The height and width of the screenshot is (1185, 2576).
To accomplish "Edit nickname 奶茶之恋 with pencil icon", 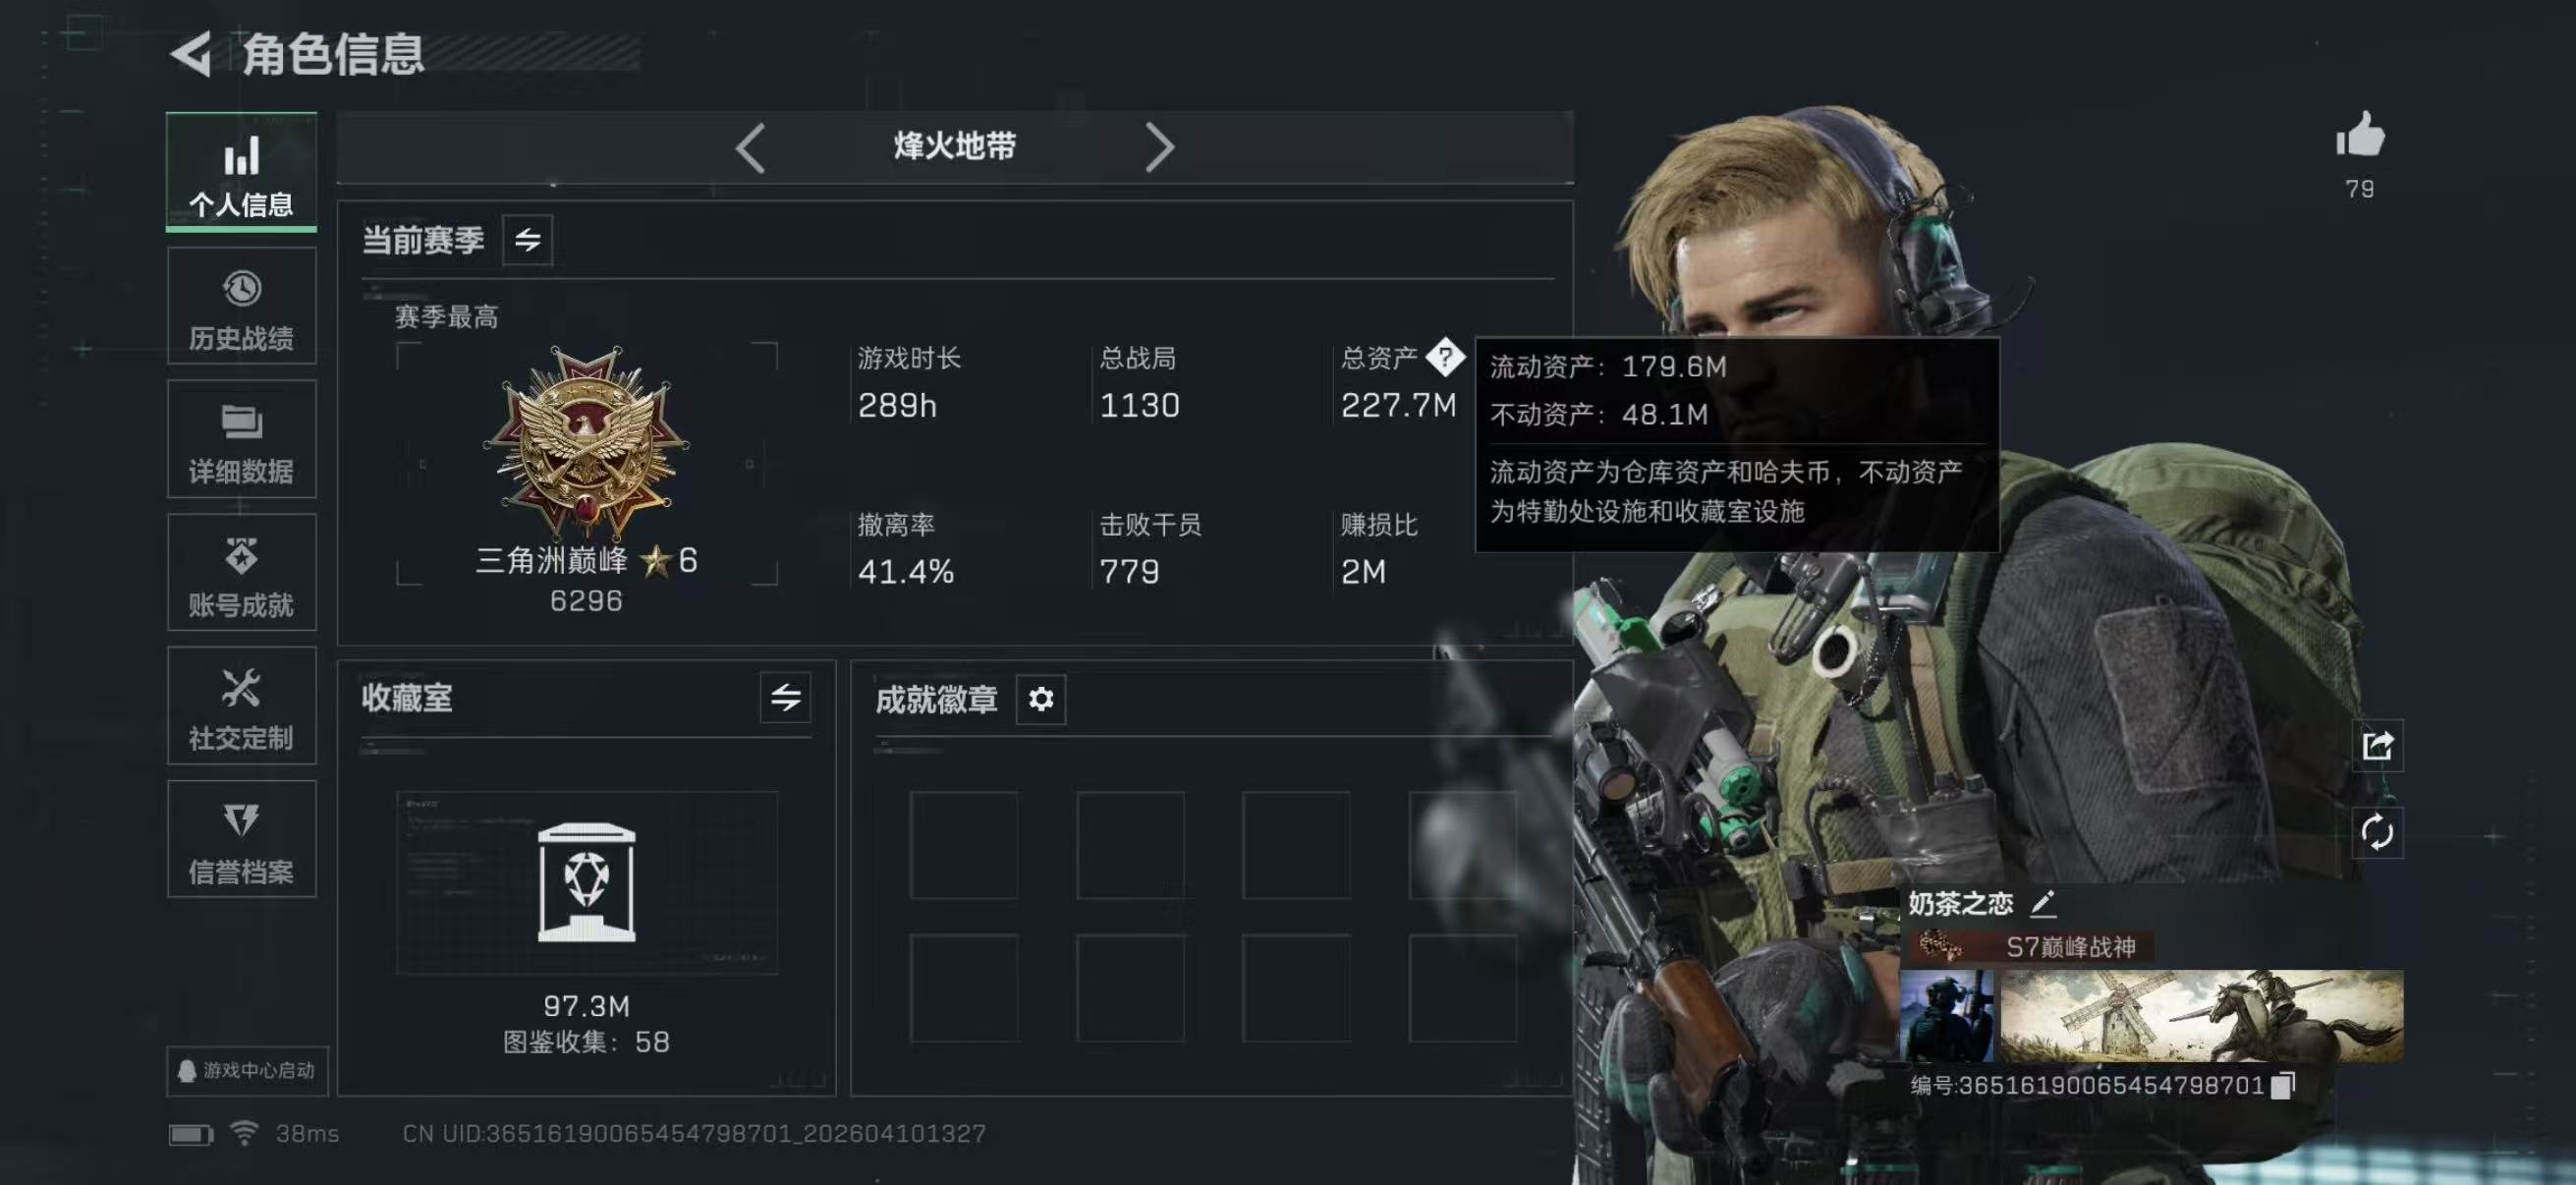I will click(x=2044, y=904).
